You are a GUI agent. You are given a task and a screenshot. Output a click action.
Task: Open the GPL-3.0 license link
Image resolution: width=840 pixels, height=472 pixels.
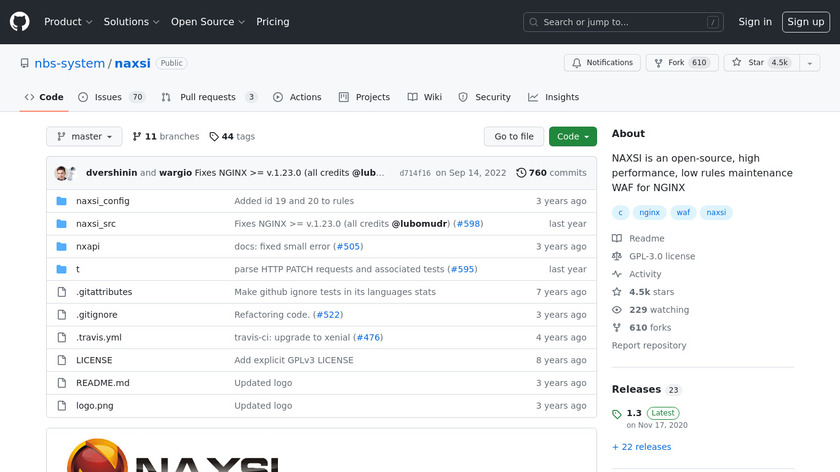click(654, 256)
